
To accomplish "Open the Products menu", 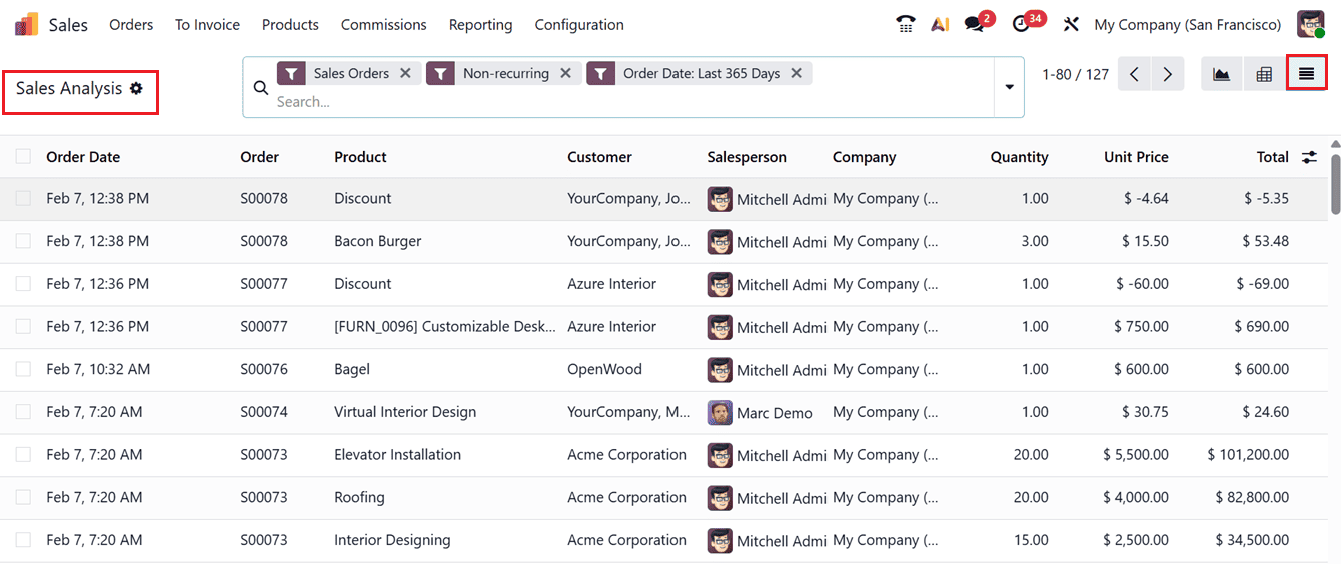I will click(x=290, y=24).
